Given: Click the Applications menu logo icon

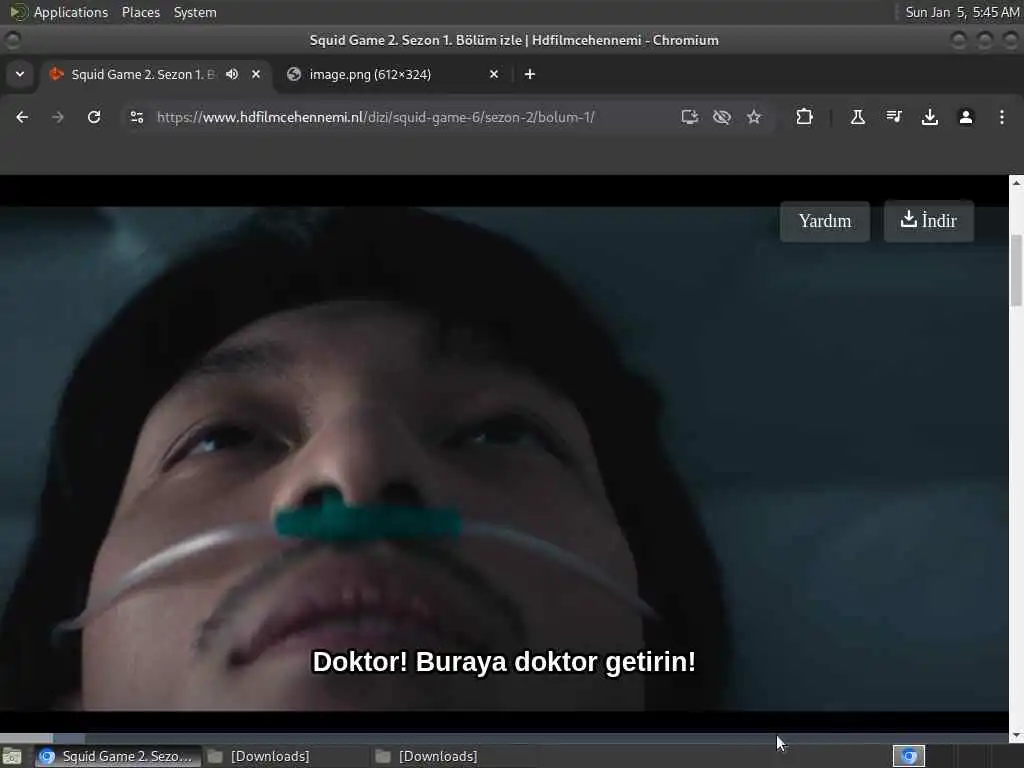Looking at the screenshot, I should pyautogui.click(x=18, y=12).
